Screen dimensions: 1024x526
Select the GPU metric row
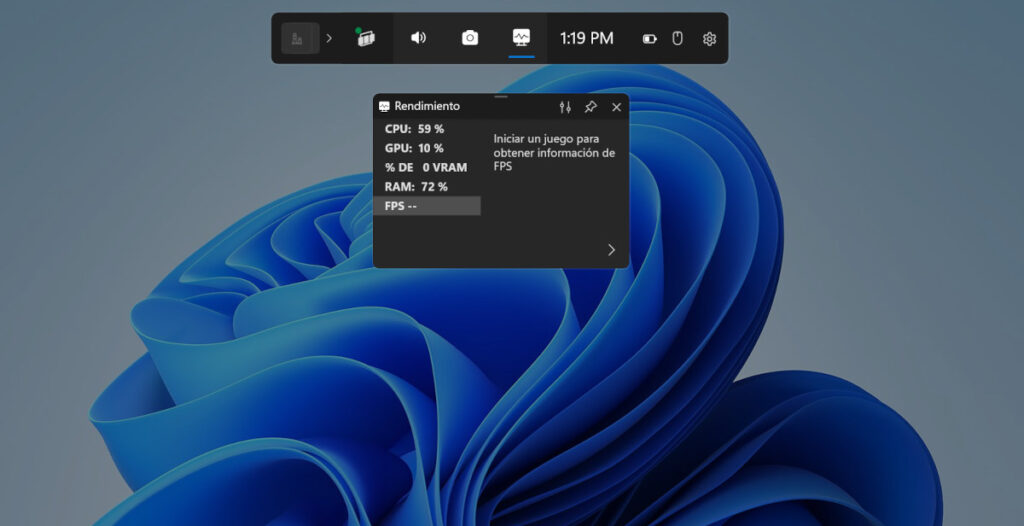428,148
